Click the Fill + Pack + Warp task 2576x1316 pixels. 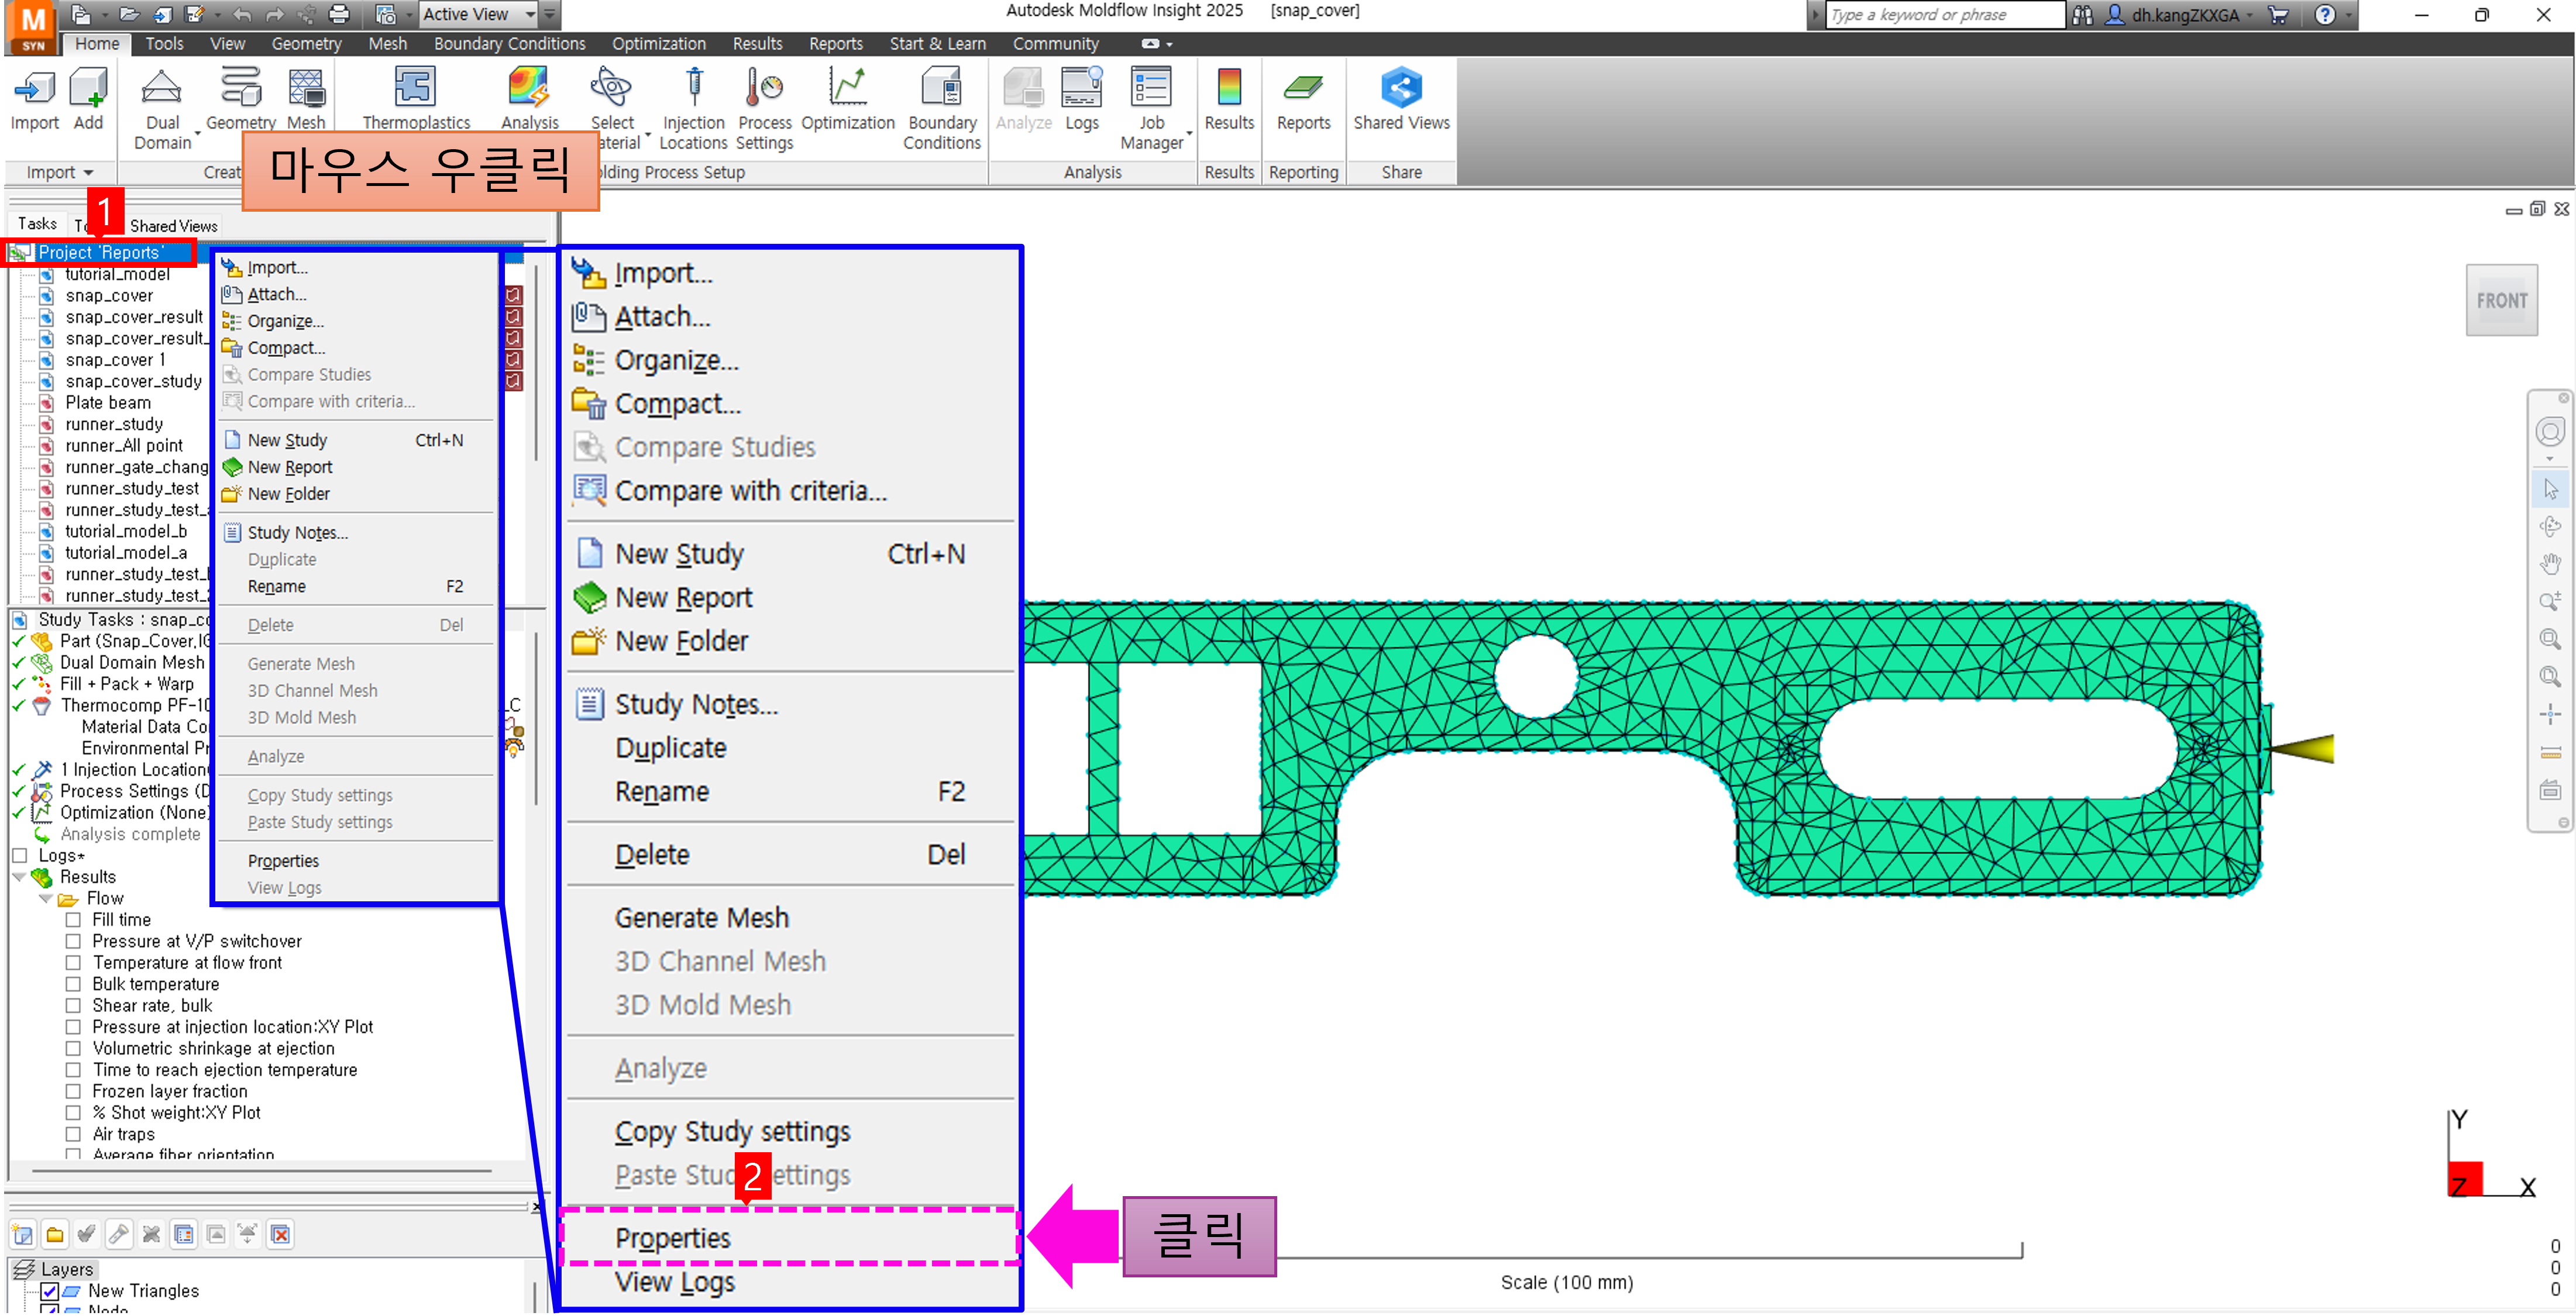click(x=126, y=685)
